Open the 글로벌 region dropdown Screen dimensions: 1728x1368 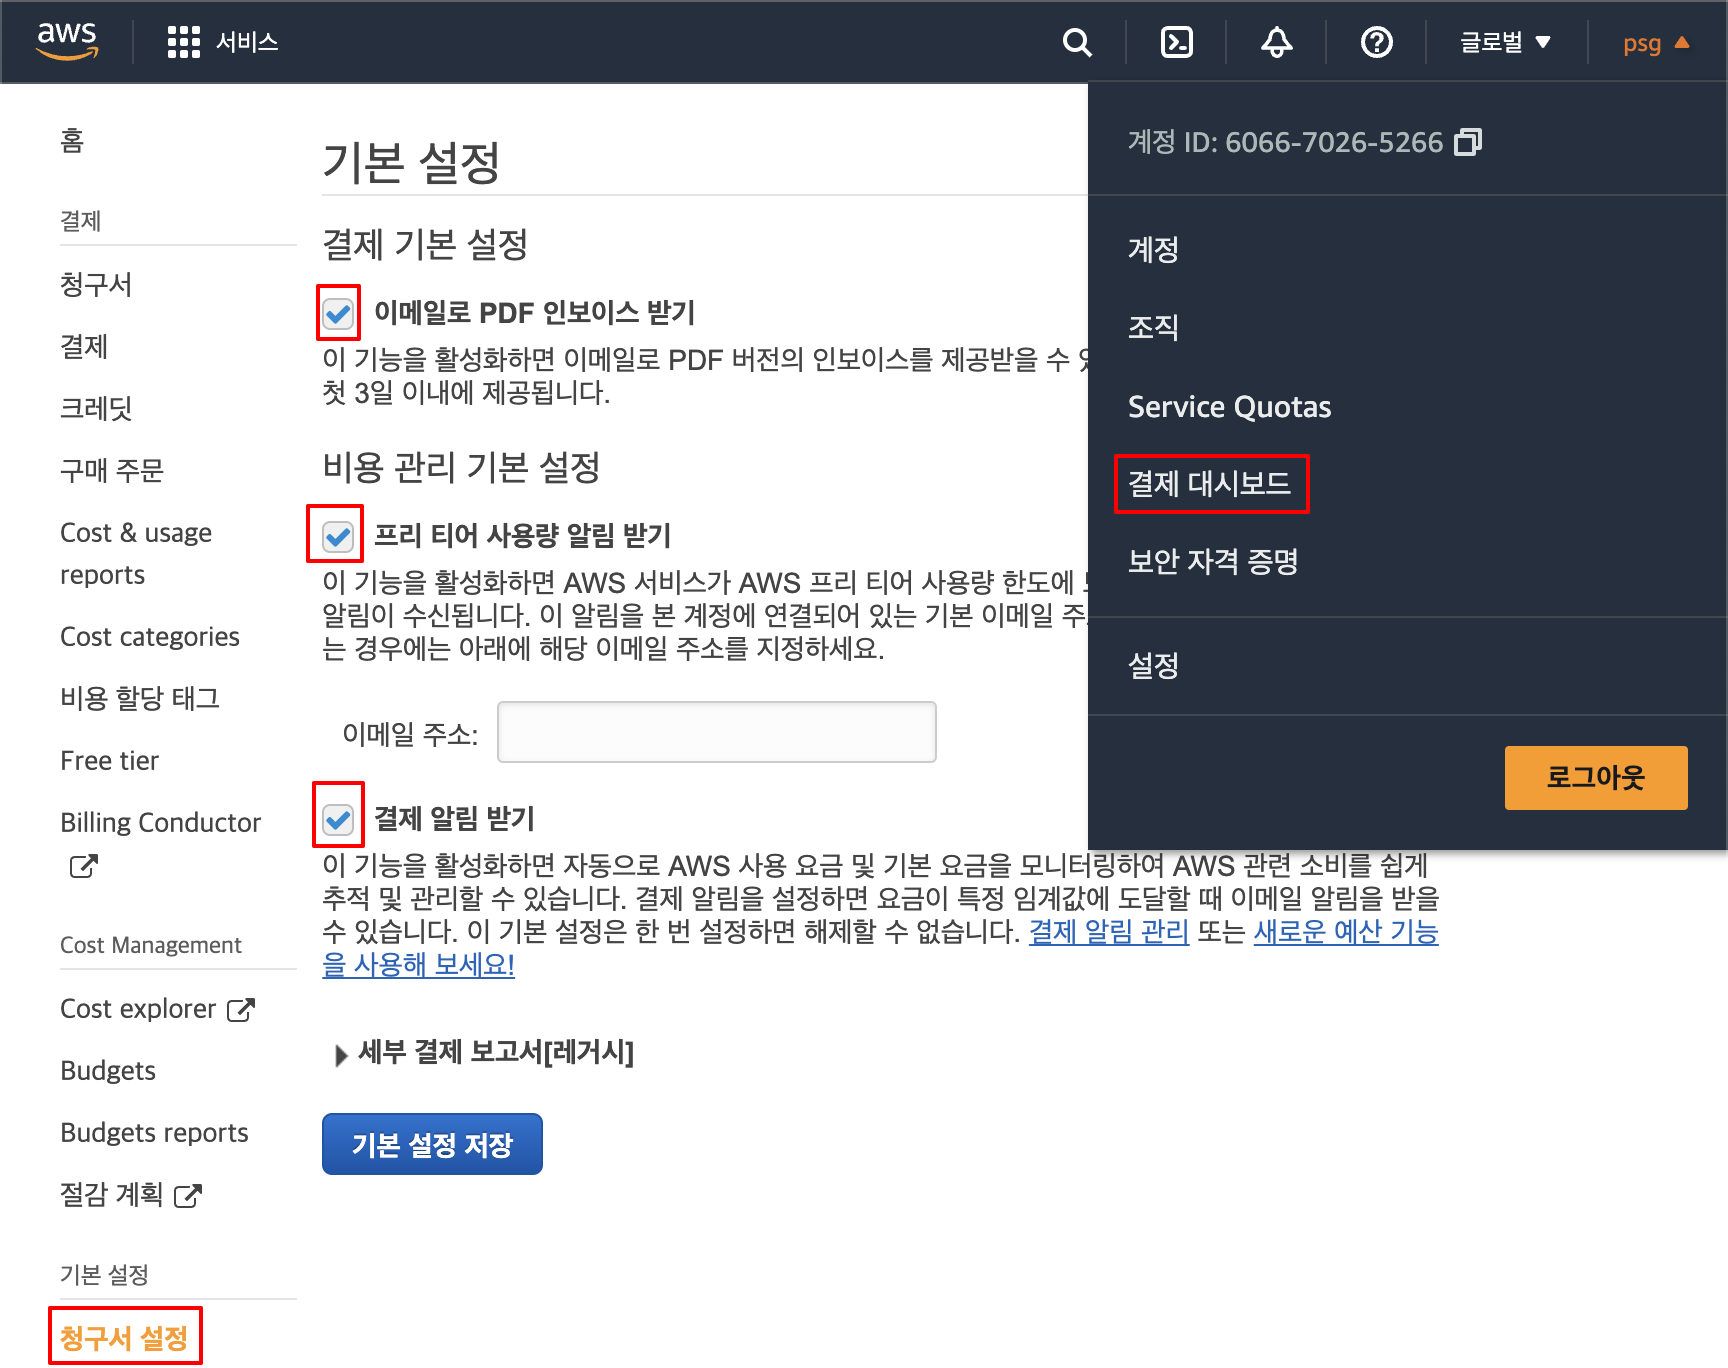1505,42
